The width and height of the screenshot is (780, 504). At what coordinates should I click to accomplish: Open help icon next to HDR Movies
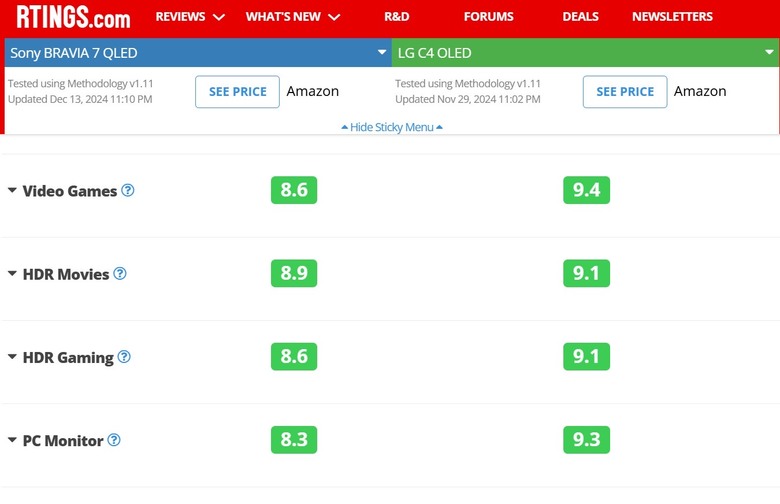point(120,273)
